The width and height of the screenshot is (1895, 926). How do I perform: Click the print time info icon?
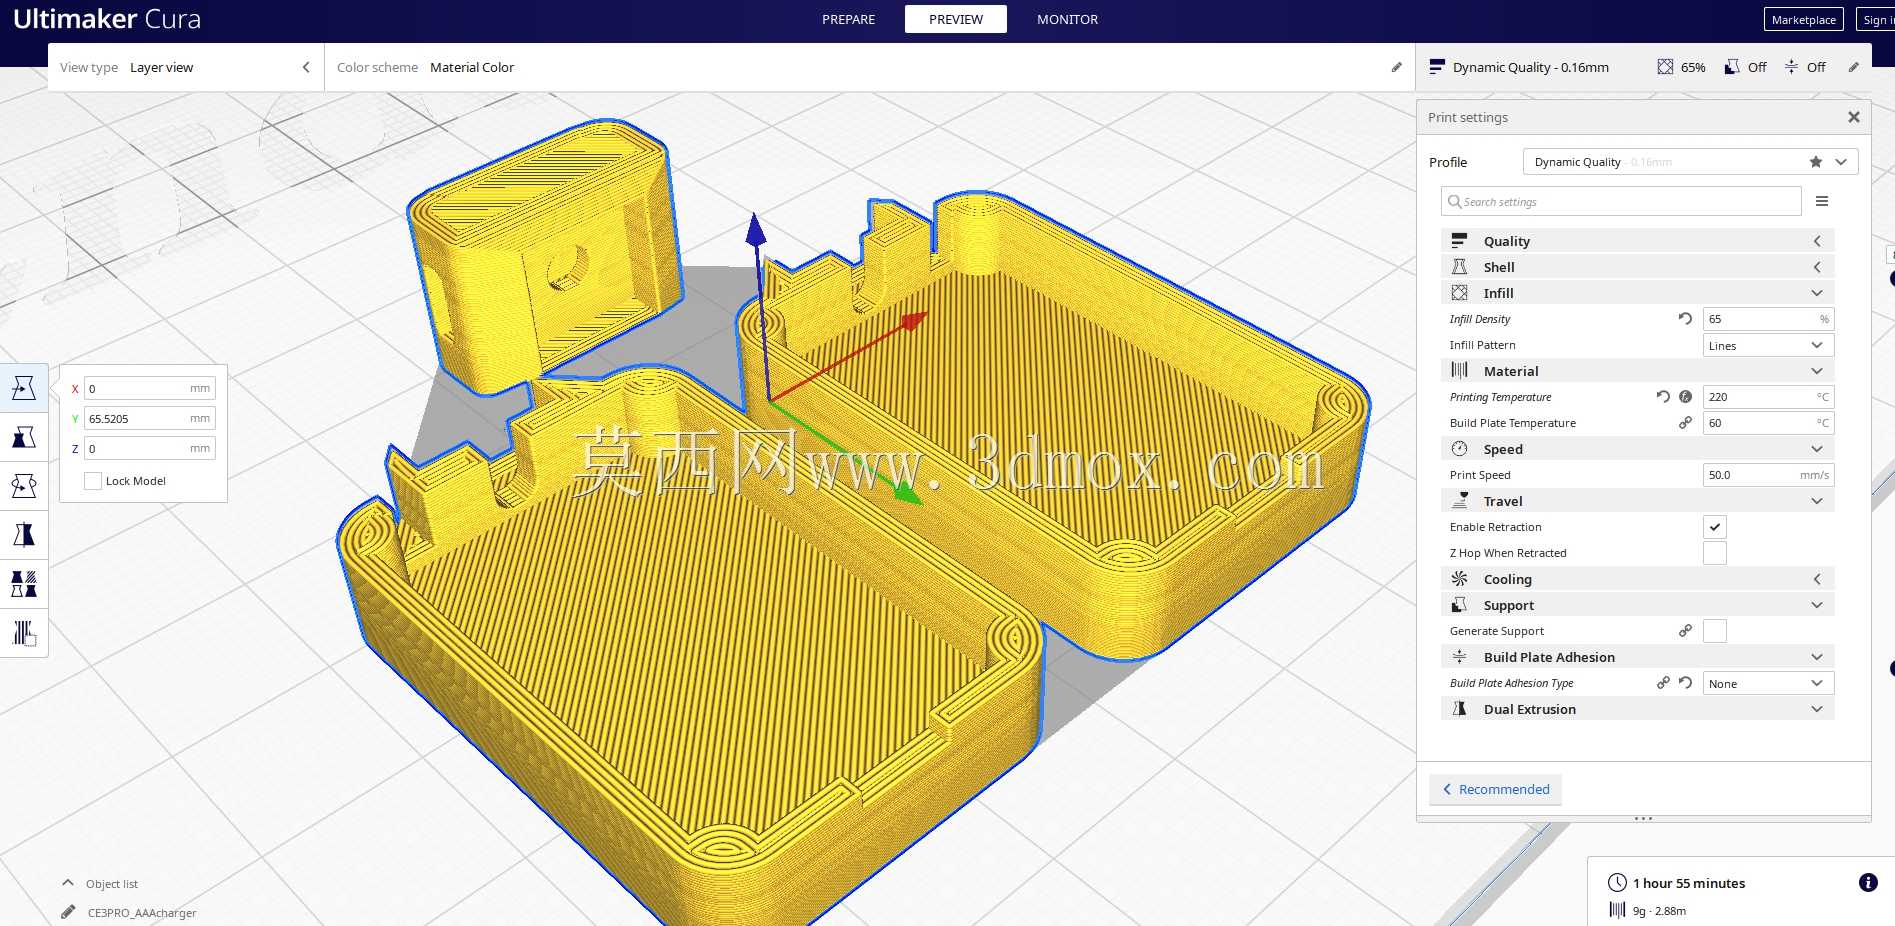[1868, 882]
